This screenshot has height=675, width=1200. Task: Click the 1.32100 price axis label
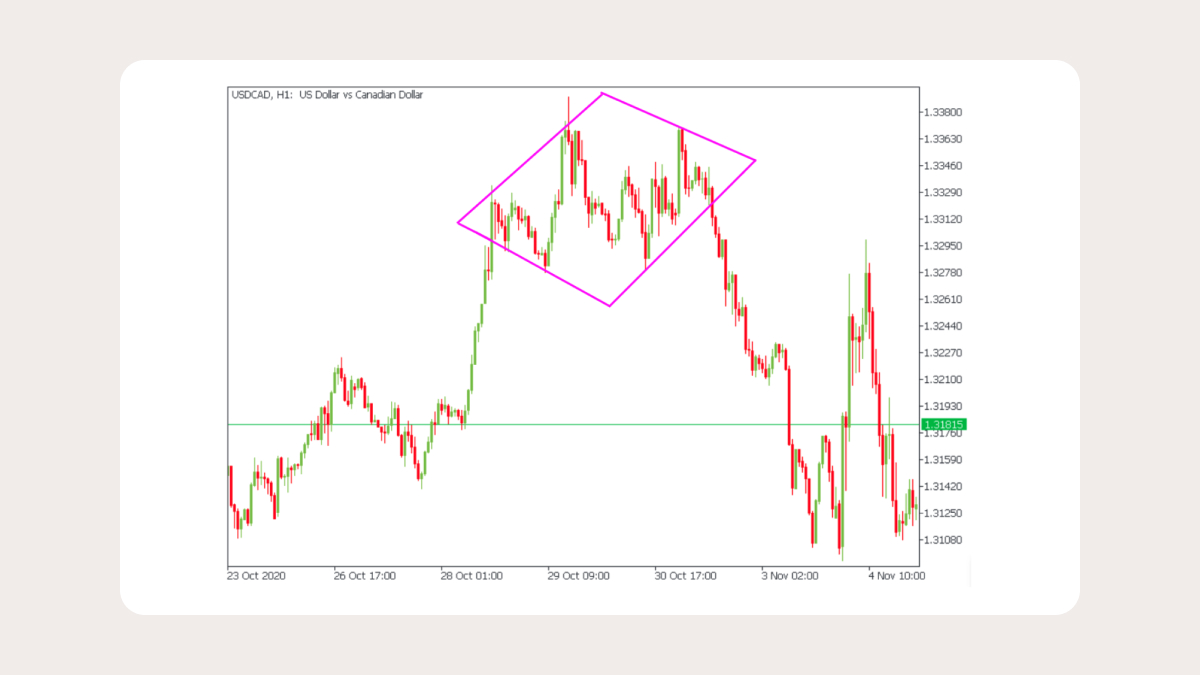tap(944, 379)
